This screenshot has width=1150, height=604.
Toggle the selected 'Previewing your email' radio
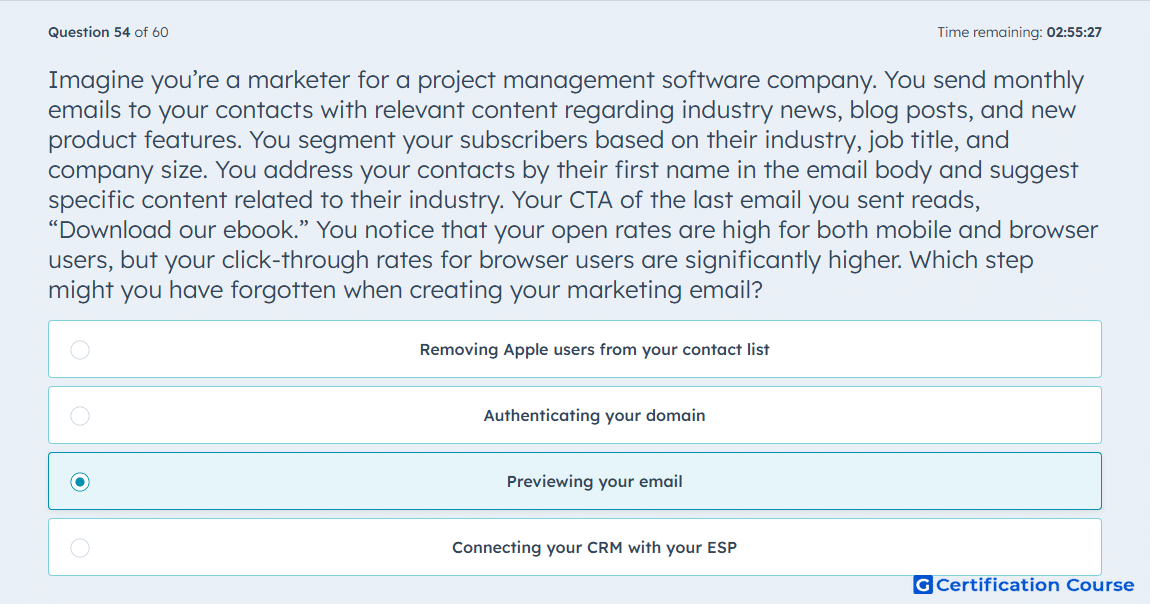(x=80, y=482)
